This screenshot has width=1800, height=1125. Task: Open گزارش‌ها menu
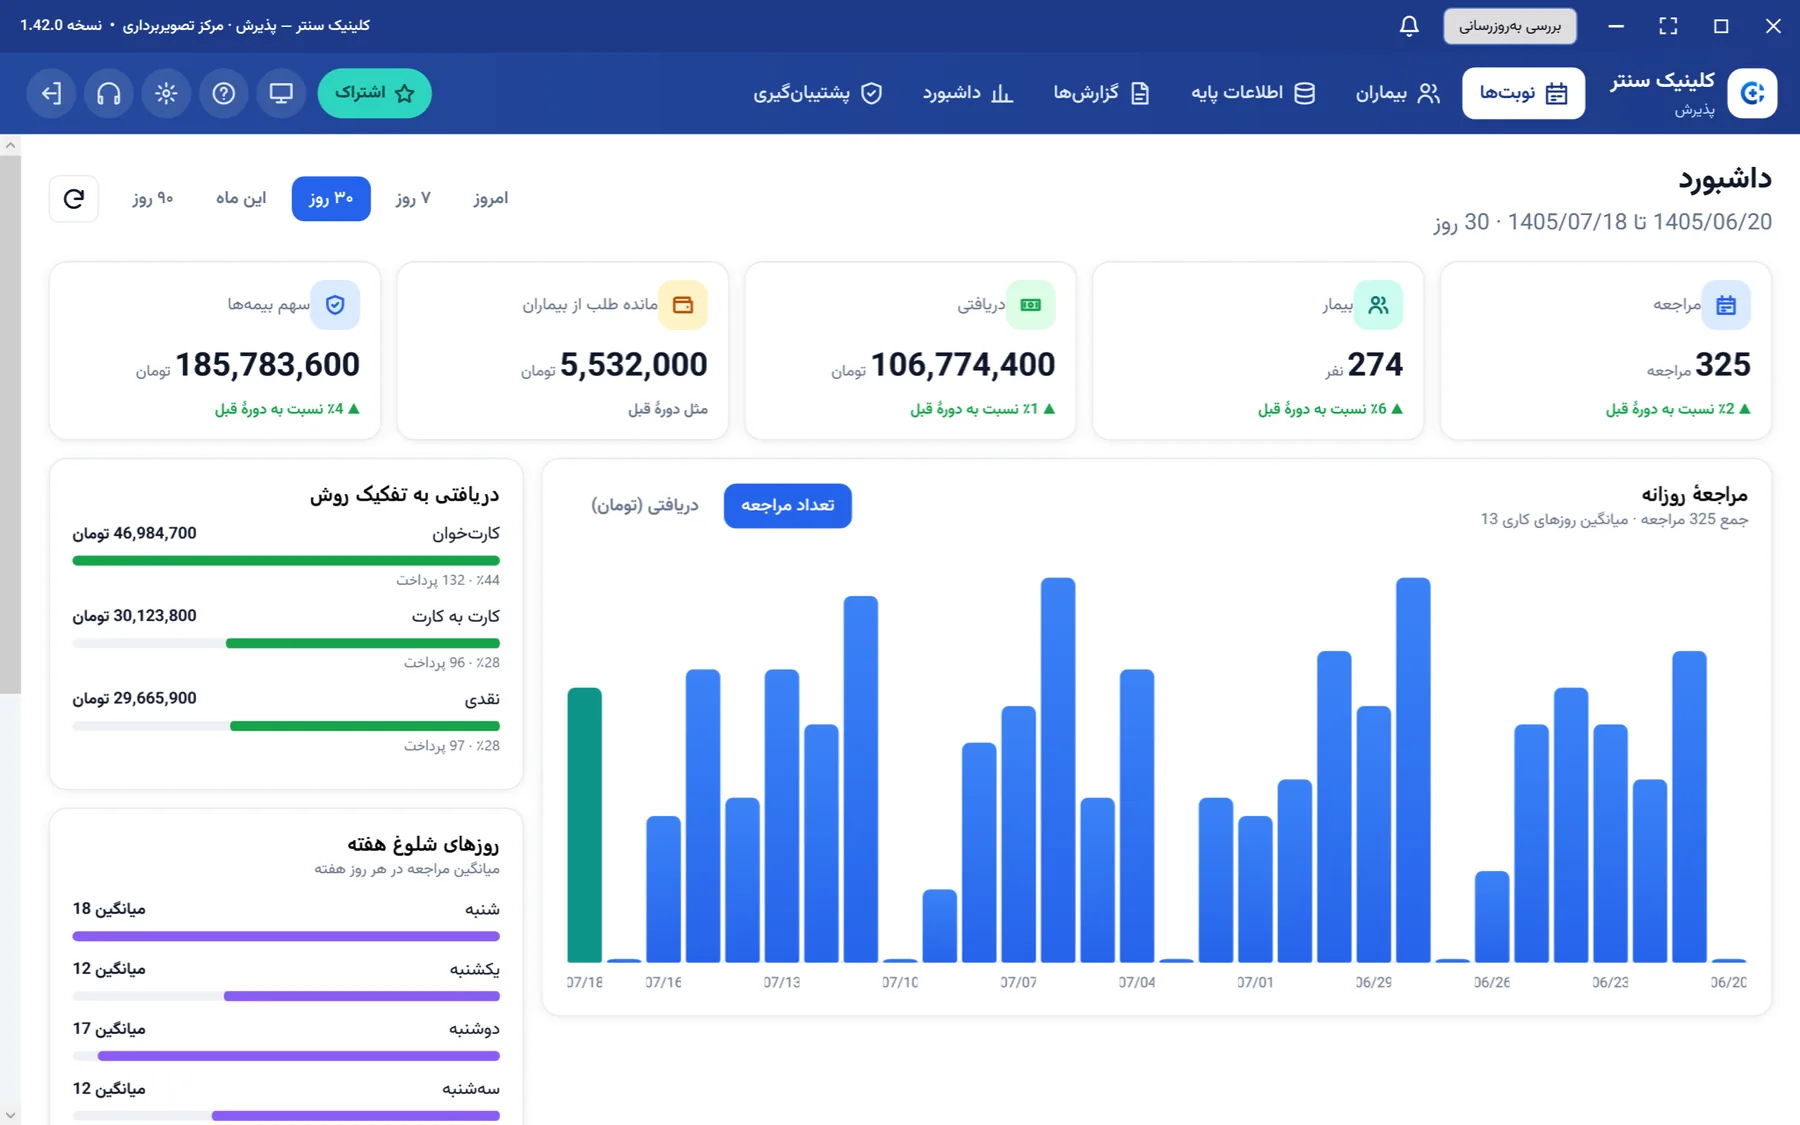[x=1102, y=93]
